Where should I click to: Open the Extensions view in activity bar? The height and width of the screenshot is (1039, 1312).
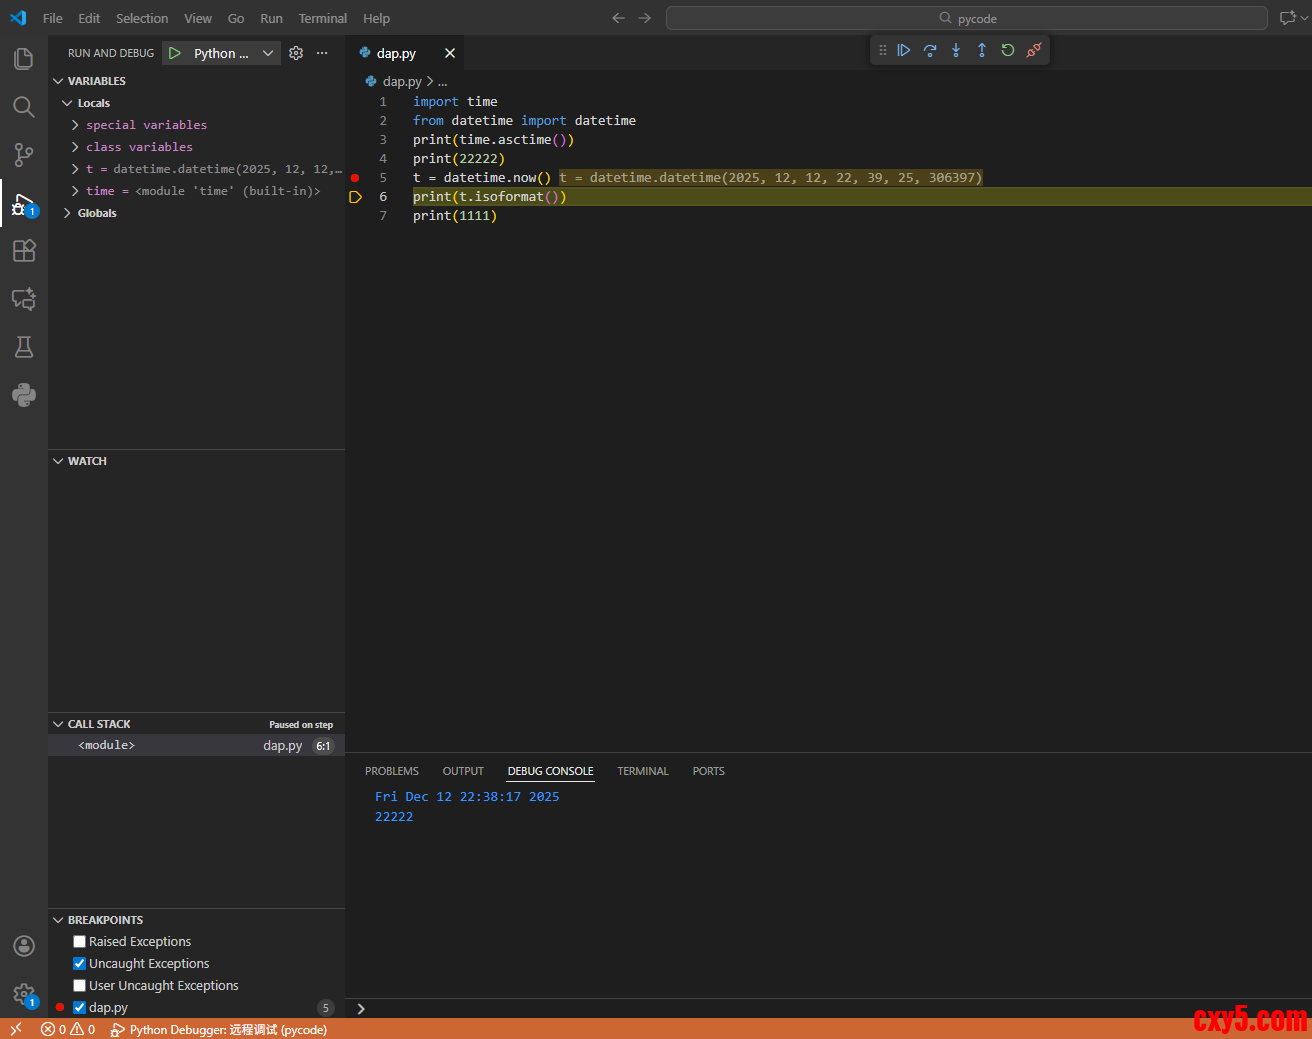(24, 251)
